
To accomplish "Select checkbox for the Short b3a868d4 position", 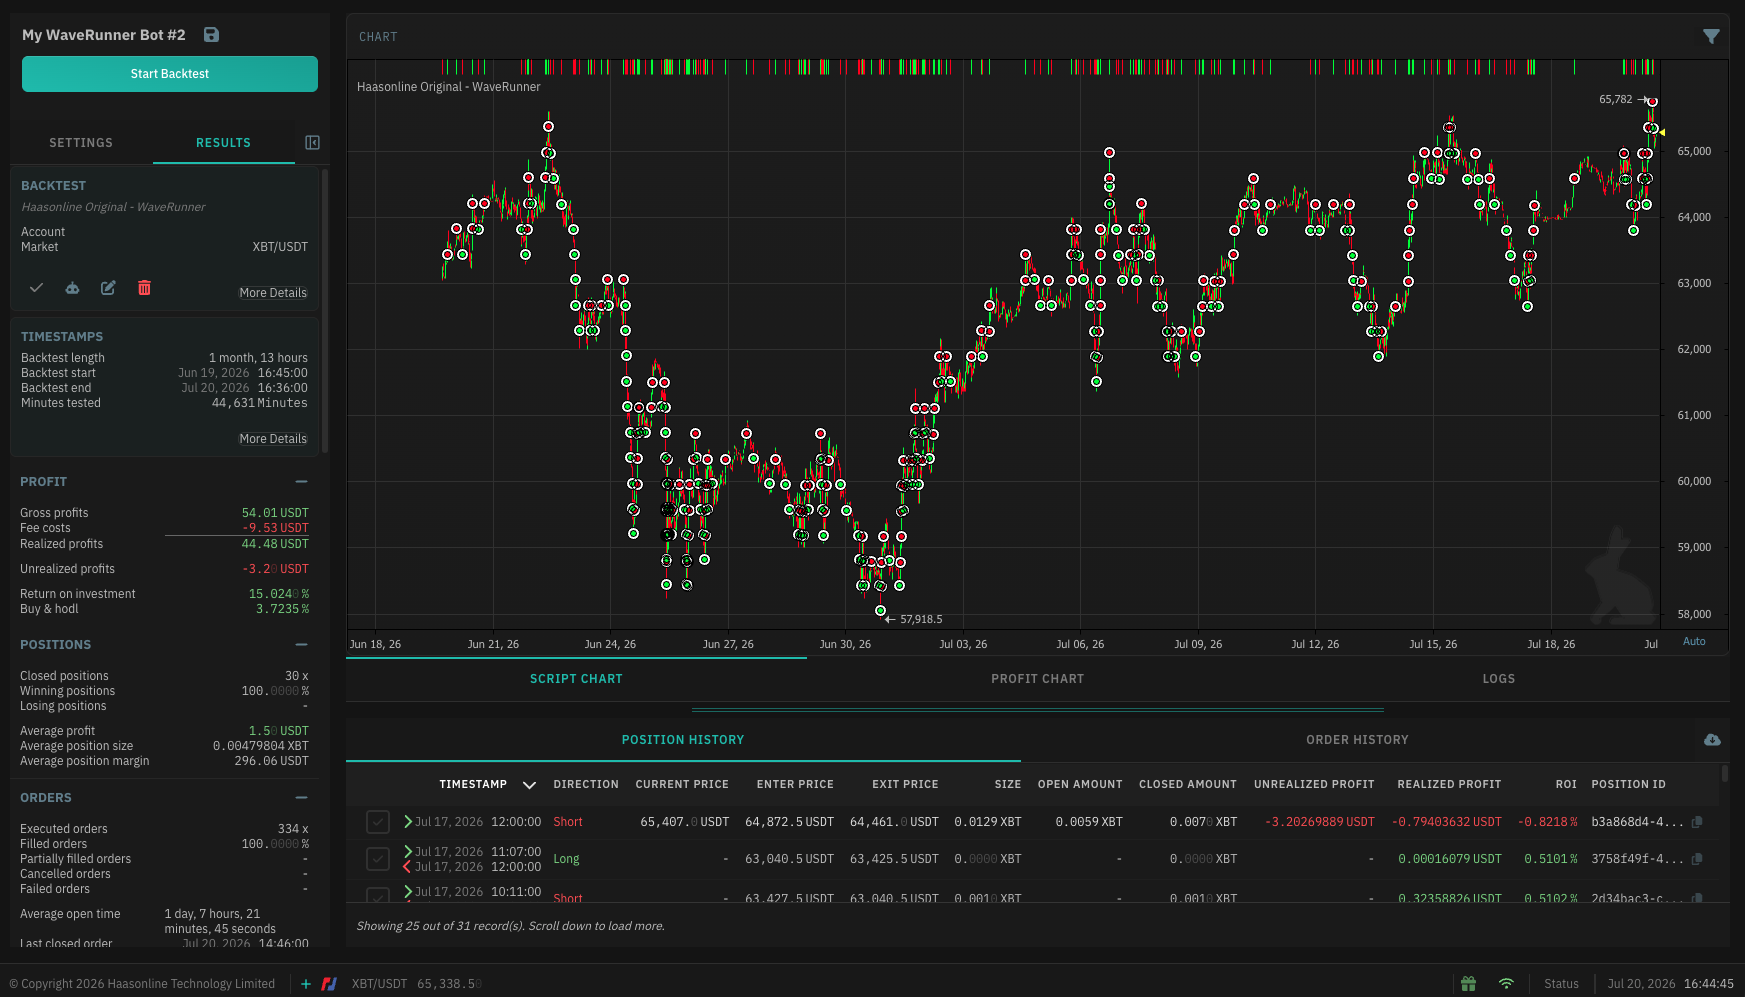I will point(377,822).
